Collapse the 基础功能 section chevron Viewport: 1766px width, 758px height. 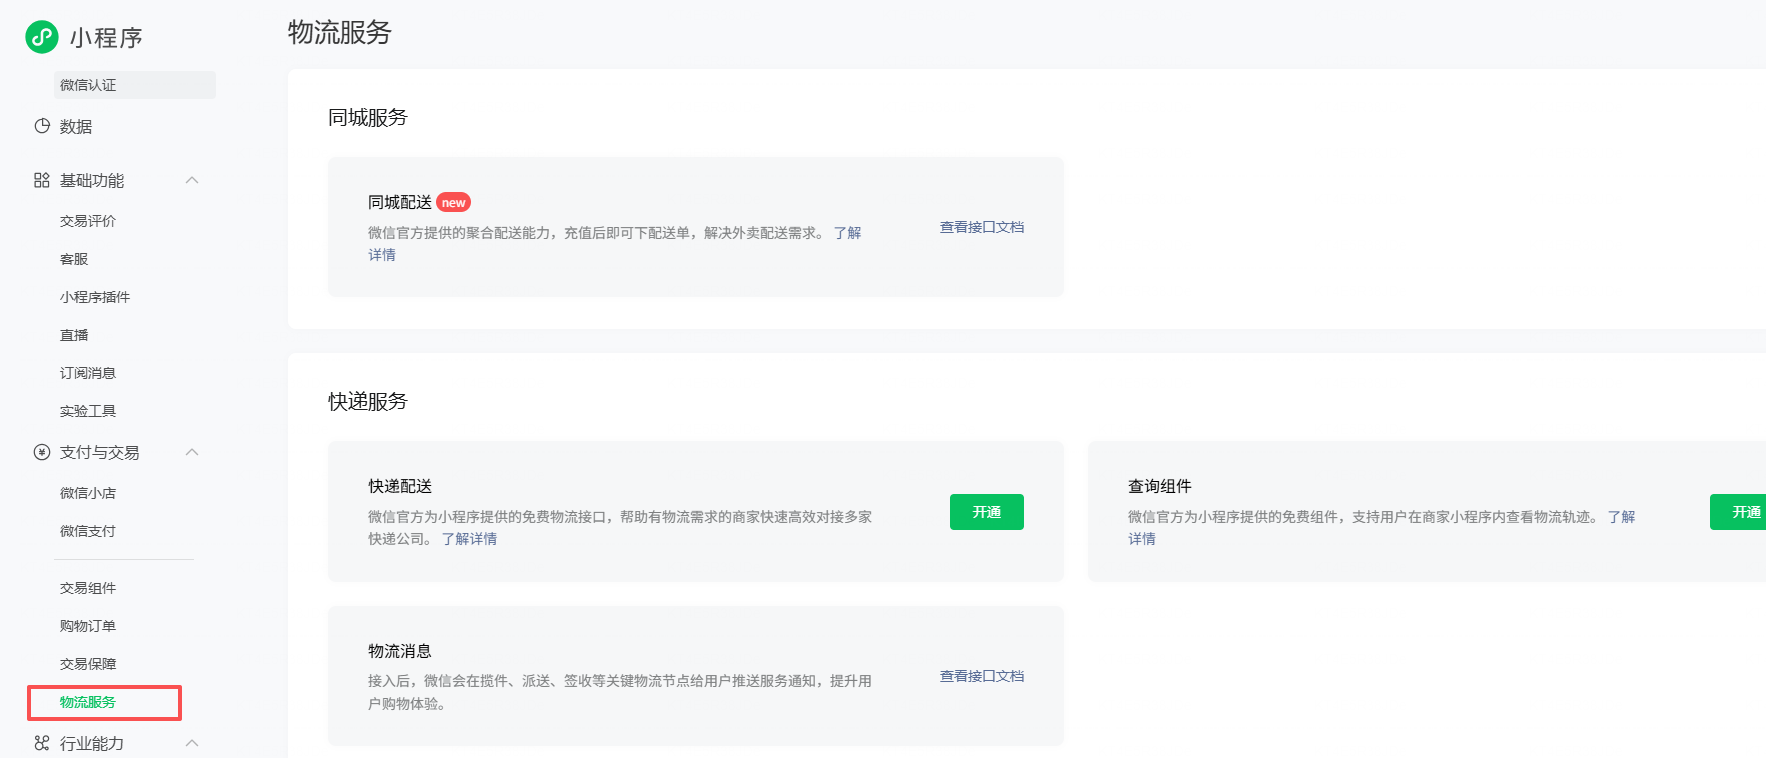(192, 180)
